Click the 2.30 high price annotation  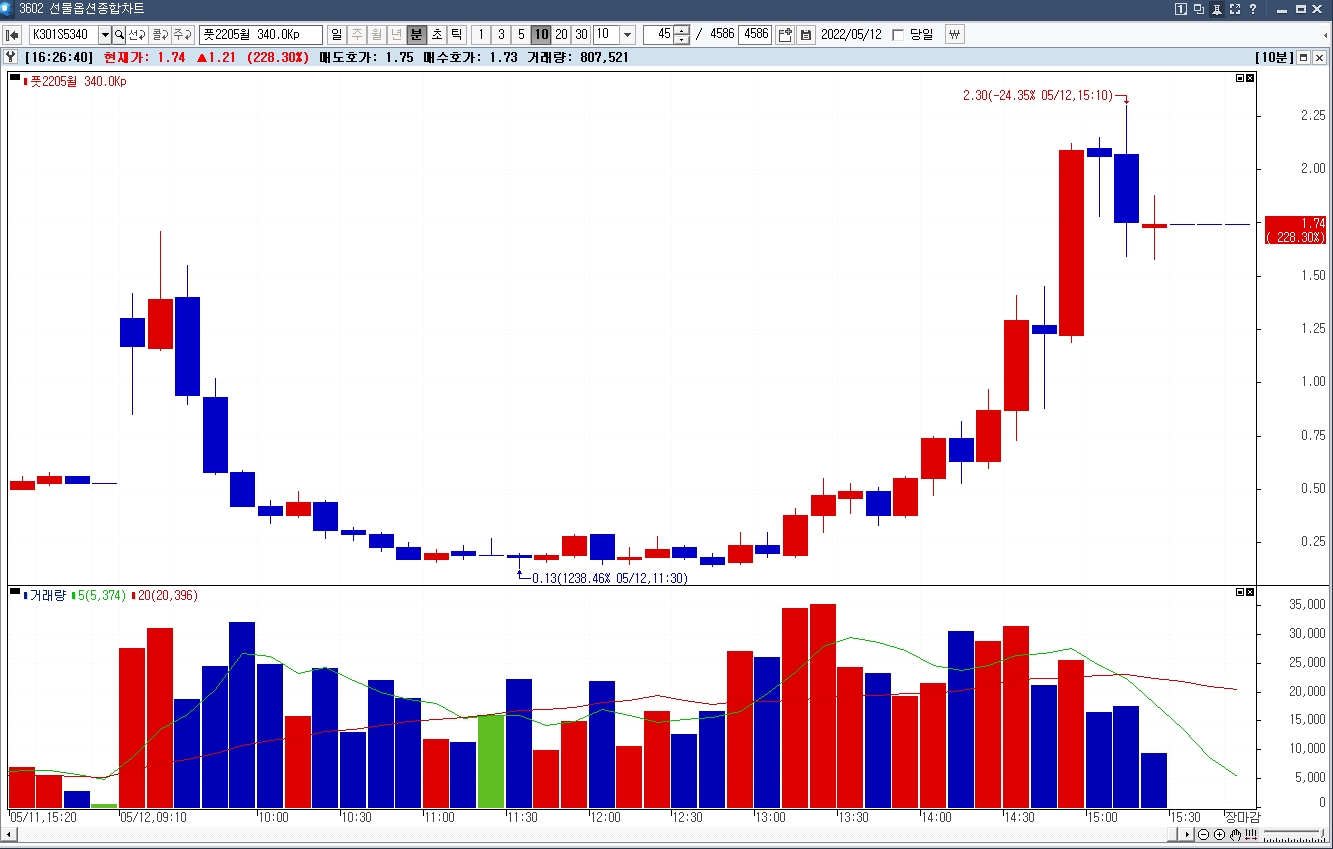(1038, 95)
